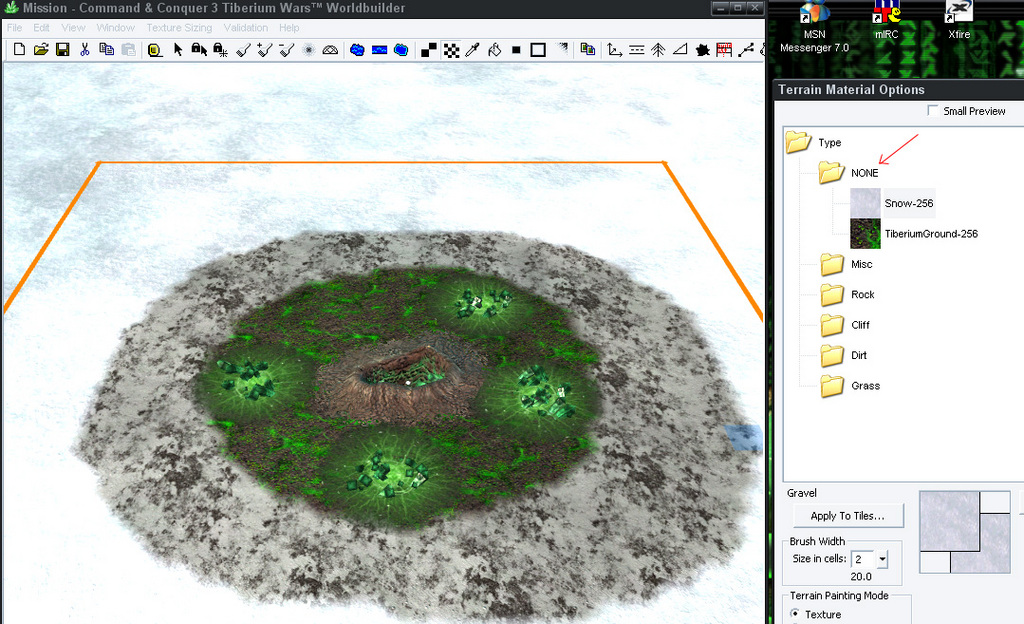Select the paint bucket flood fill tool
Image resolution: width=1024 pixels, height=624 pixels.
[494, 50]
